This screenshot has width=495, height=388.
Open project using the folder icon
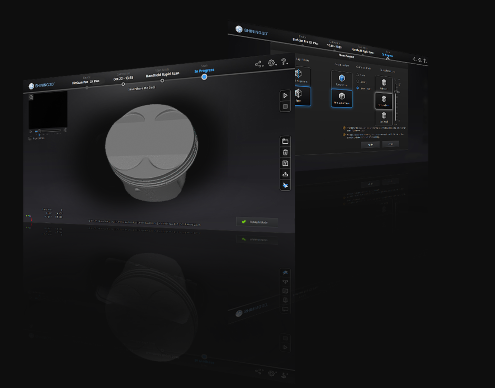click(285, 142)
